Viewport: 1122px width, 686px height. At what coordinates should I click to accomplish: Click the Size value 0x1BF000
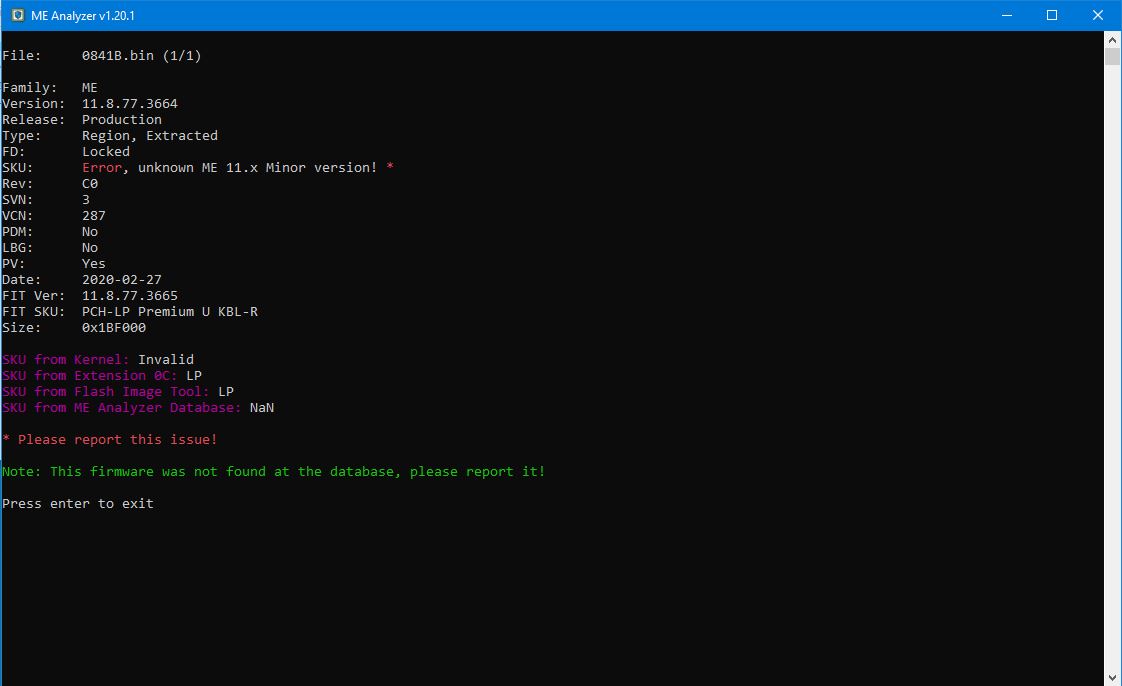coord(114,328)
